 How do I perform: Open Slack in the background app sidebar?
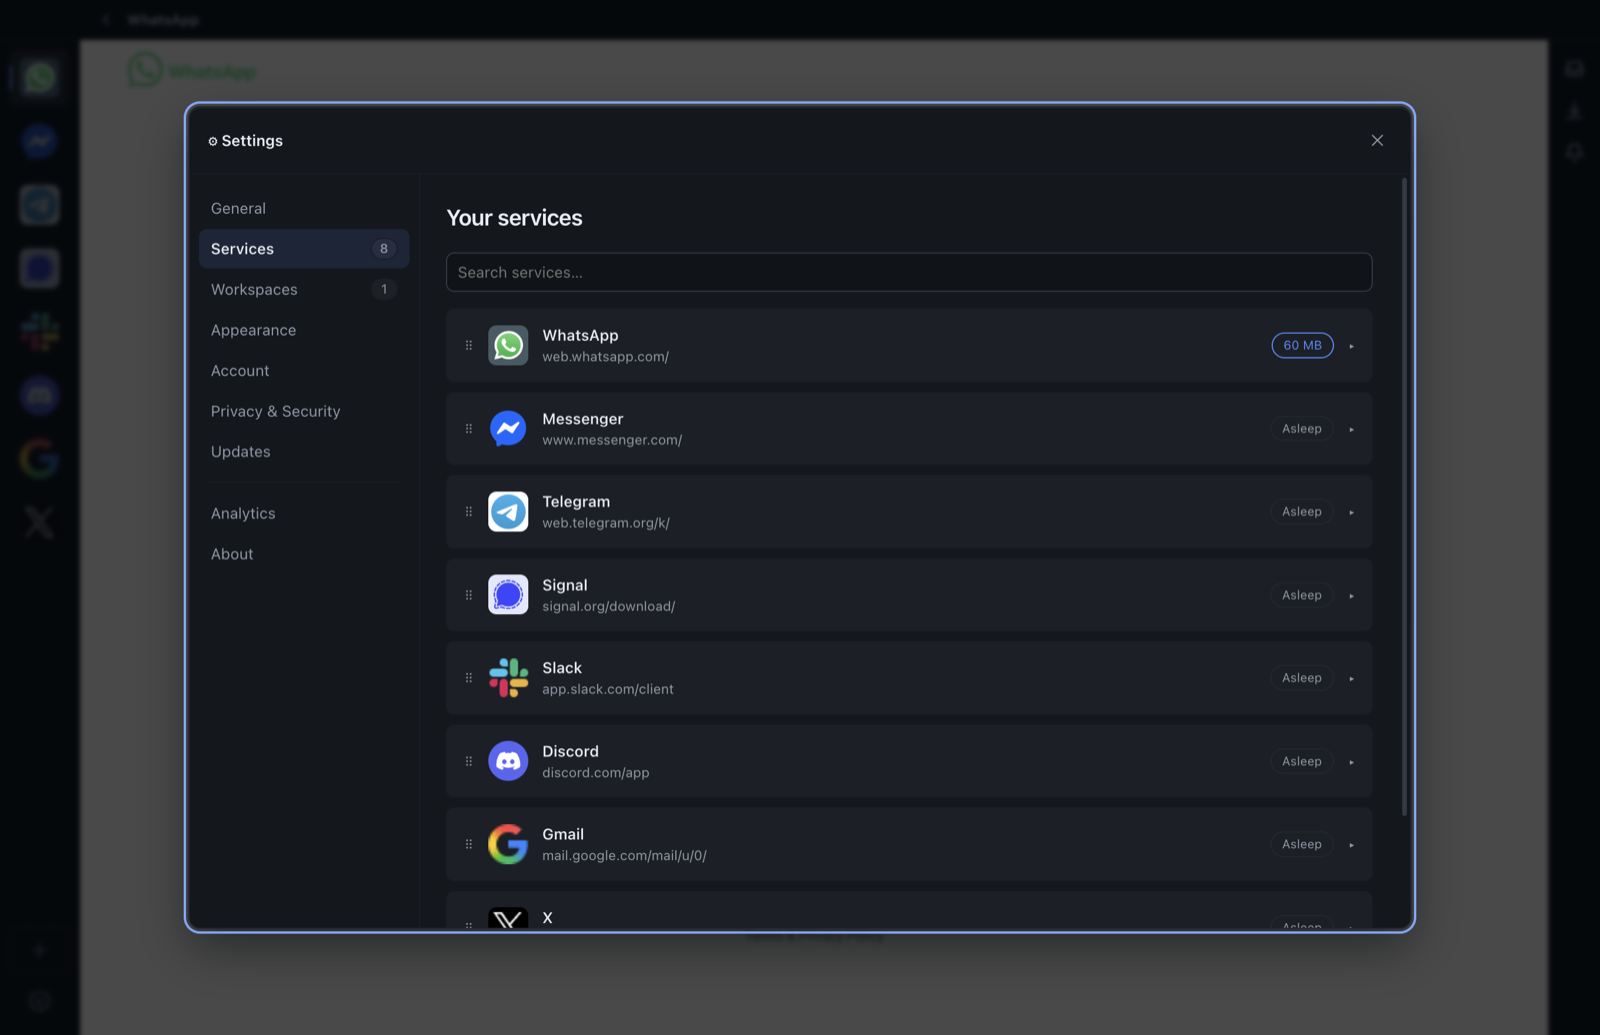[x=39, y=332]
